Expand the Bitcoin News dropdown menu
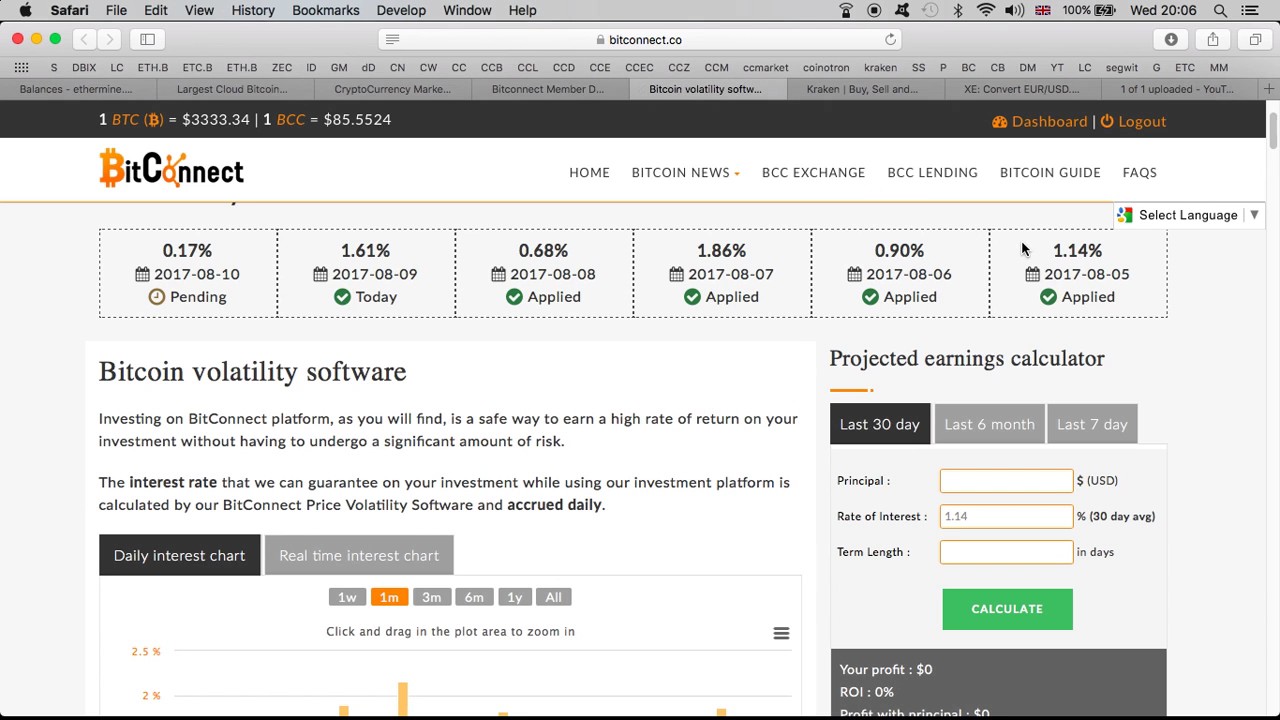The width and height of the screenshot is (1280, 720). click(685, 172)
